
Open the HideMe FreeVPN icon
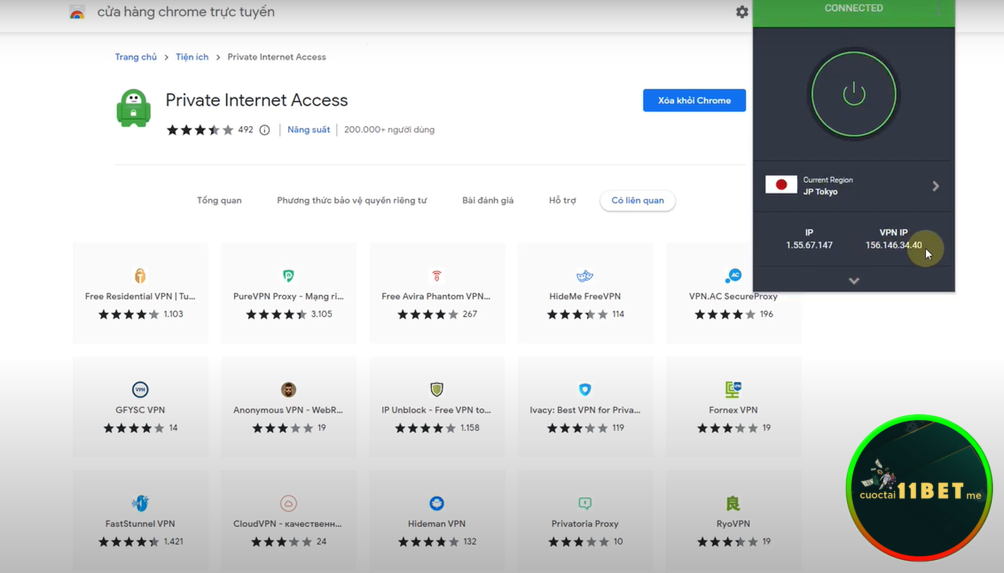(x=585, y=276)
